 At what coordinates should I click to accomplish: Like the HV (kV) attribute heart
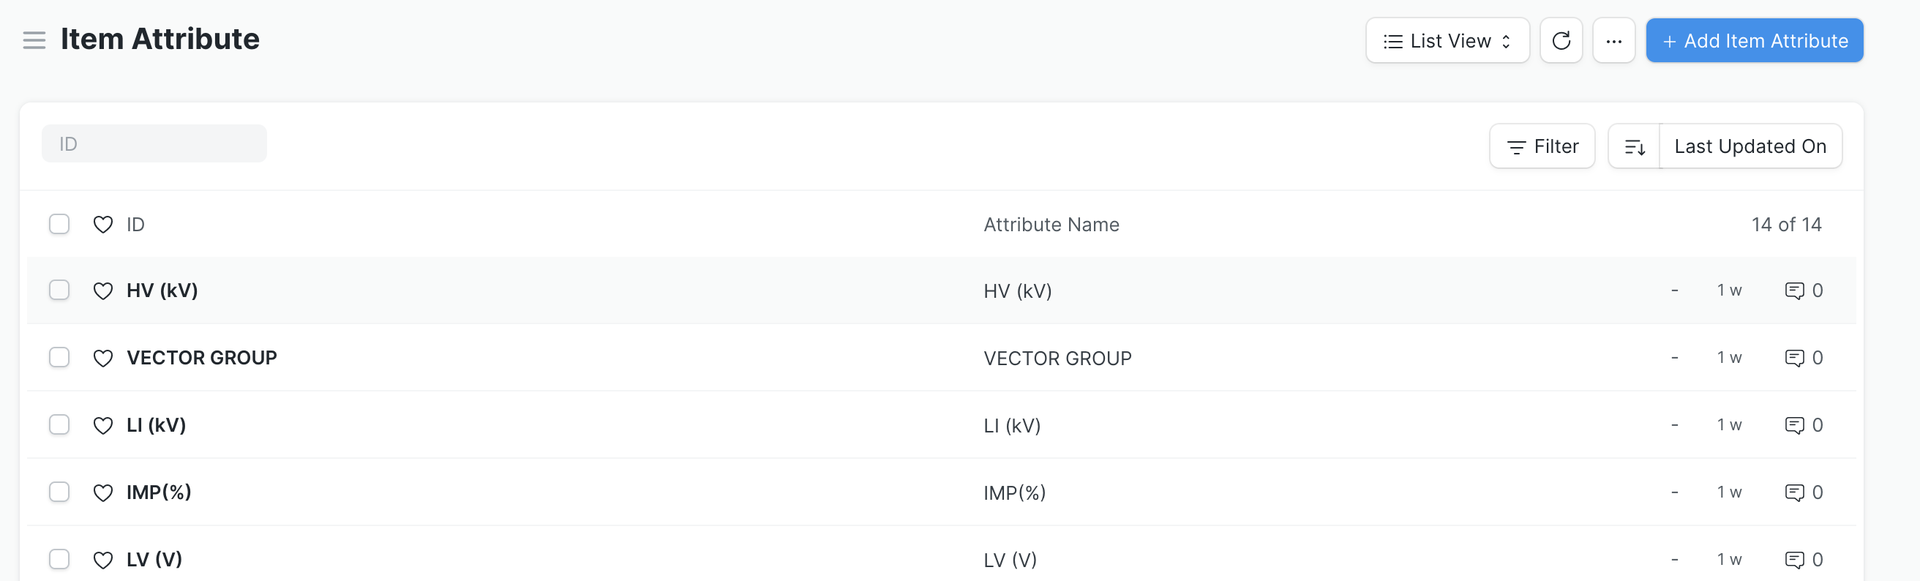[x=103, y=291]
